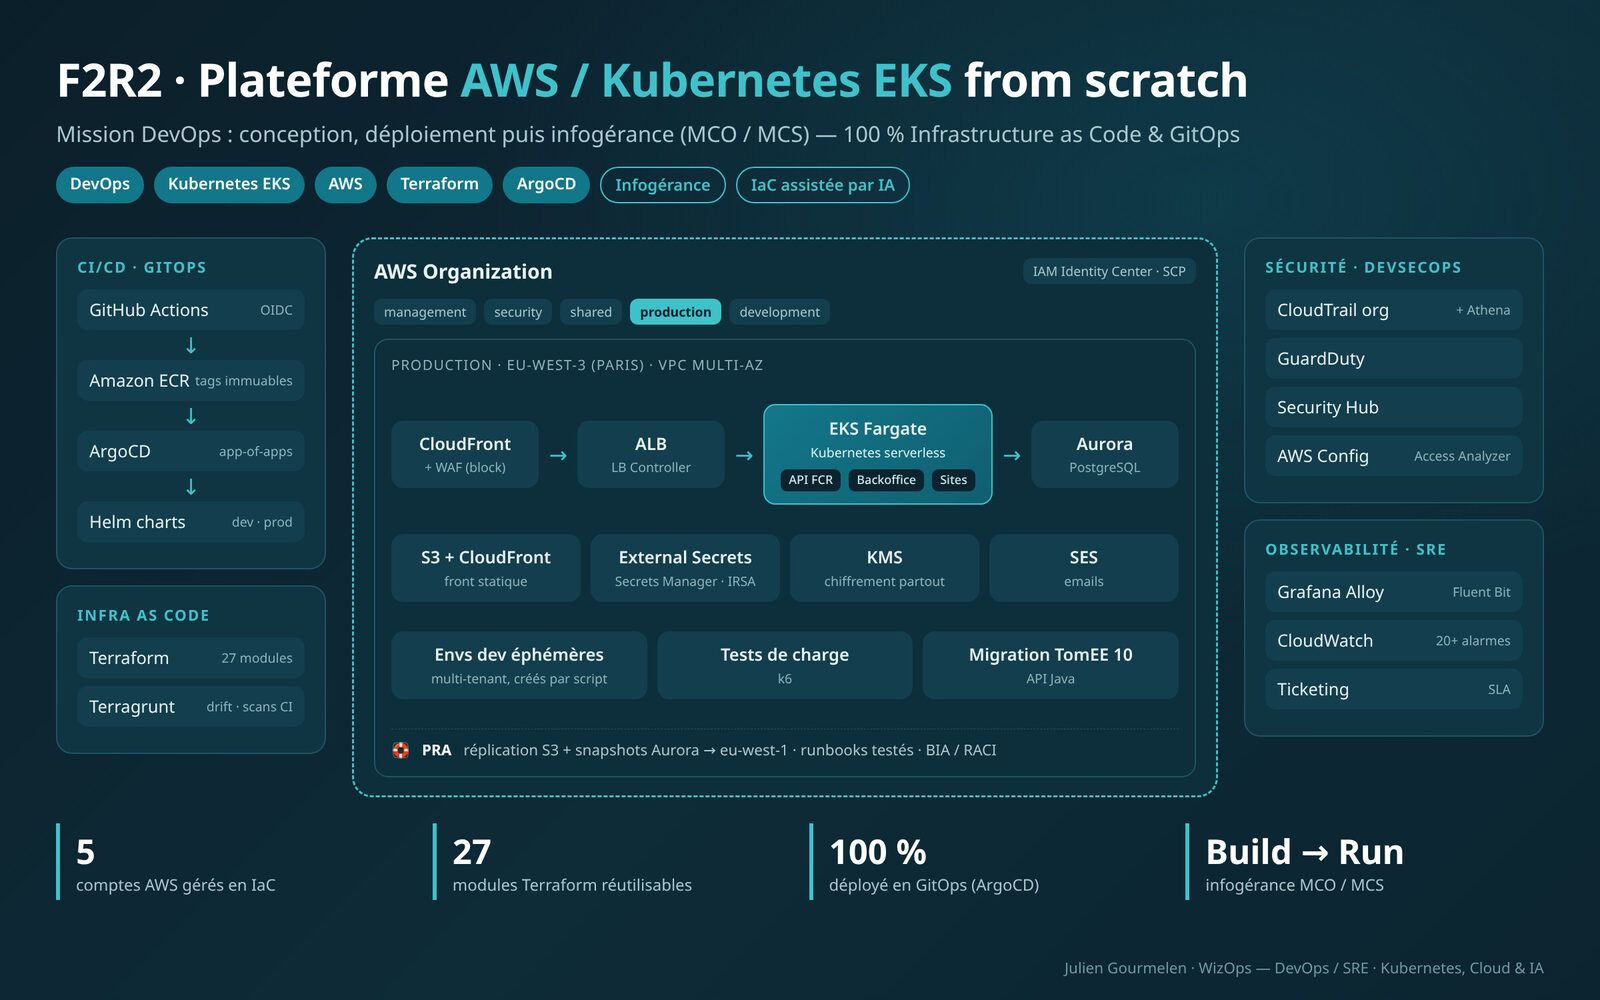Image resolution: width=1600 pixels, height=1000 pixels.
Task: Click the outlined Infogérance tag
Action: pos(662,185)
